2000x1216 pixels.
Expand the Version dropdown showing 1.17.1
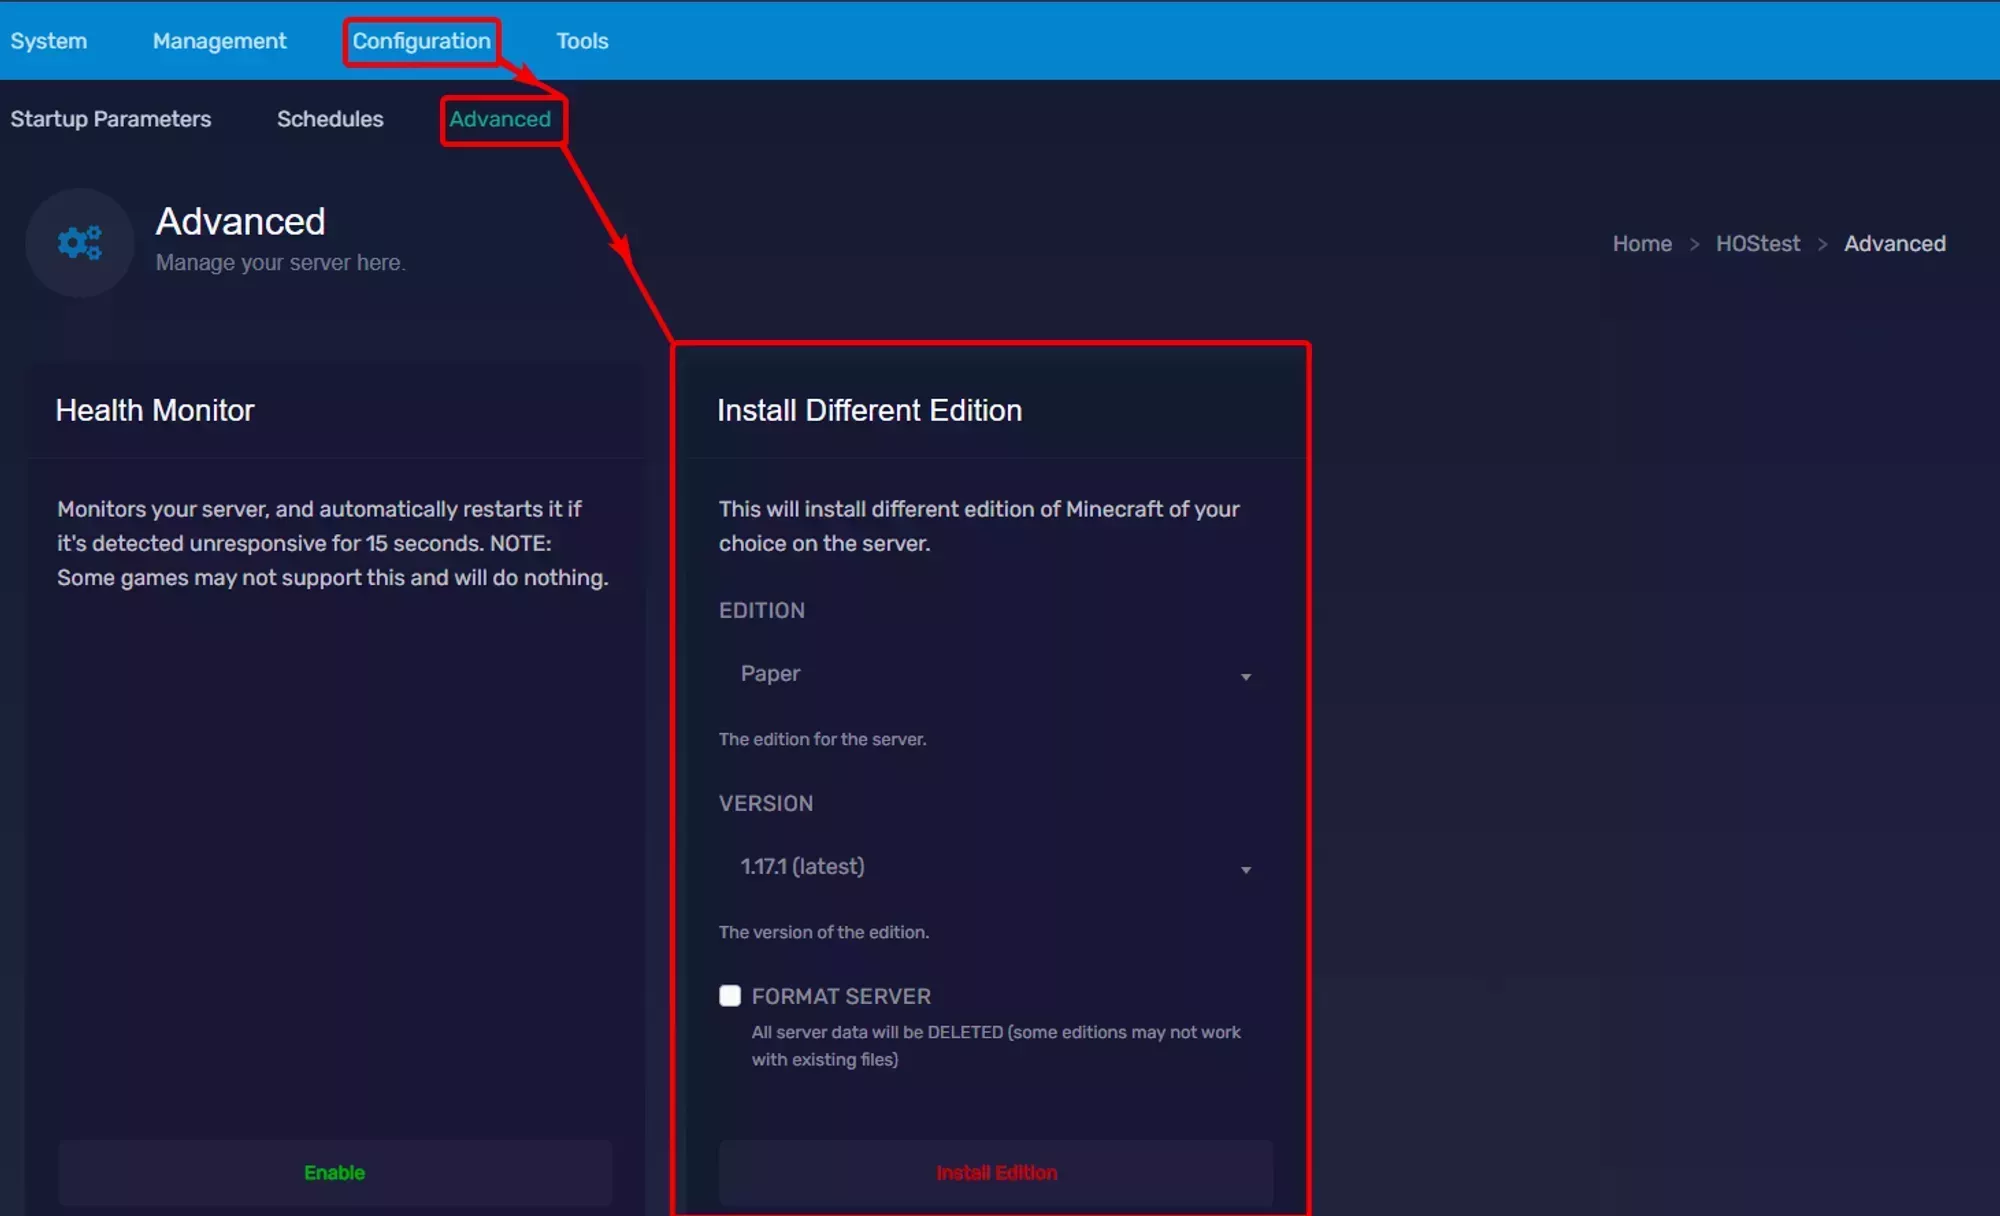(x=995, y=867)
